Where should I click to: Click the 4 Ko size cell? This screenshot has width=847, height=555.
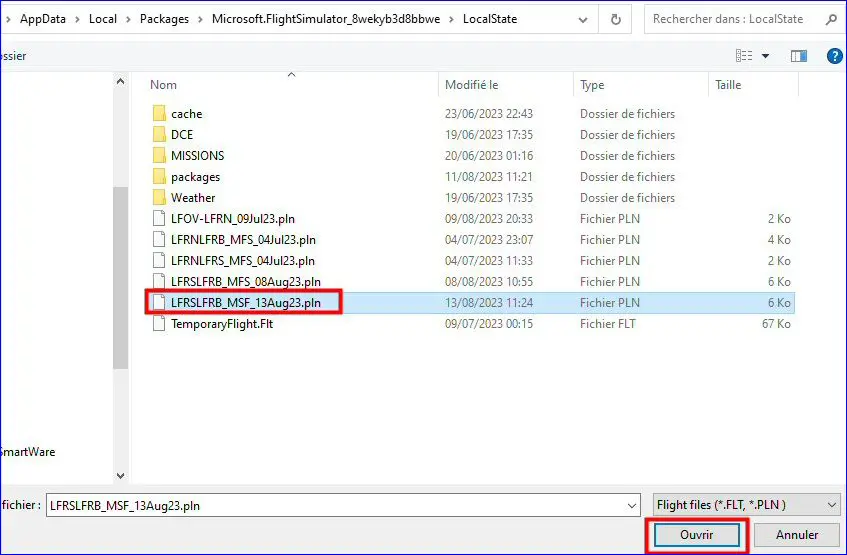coord(779,240)
